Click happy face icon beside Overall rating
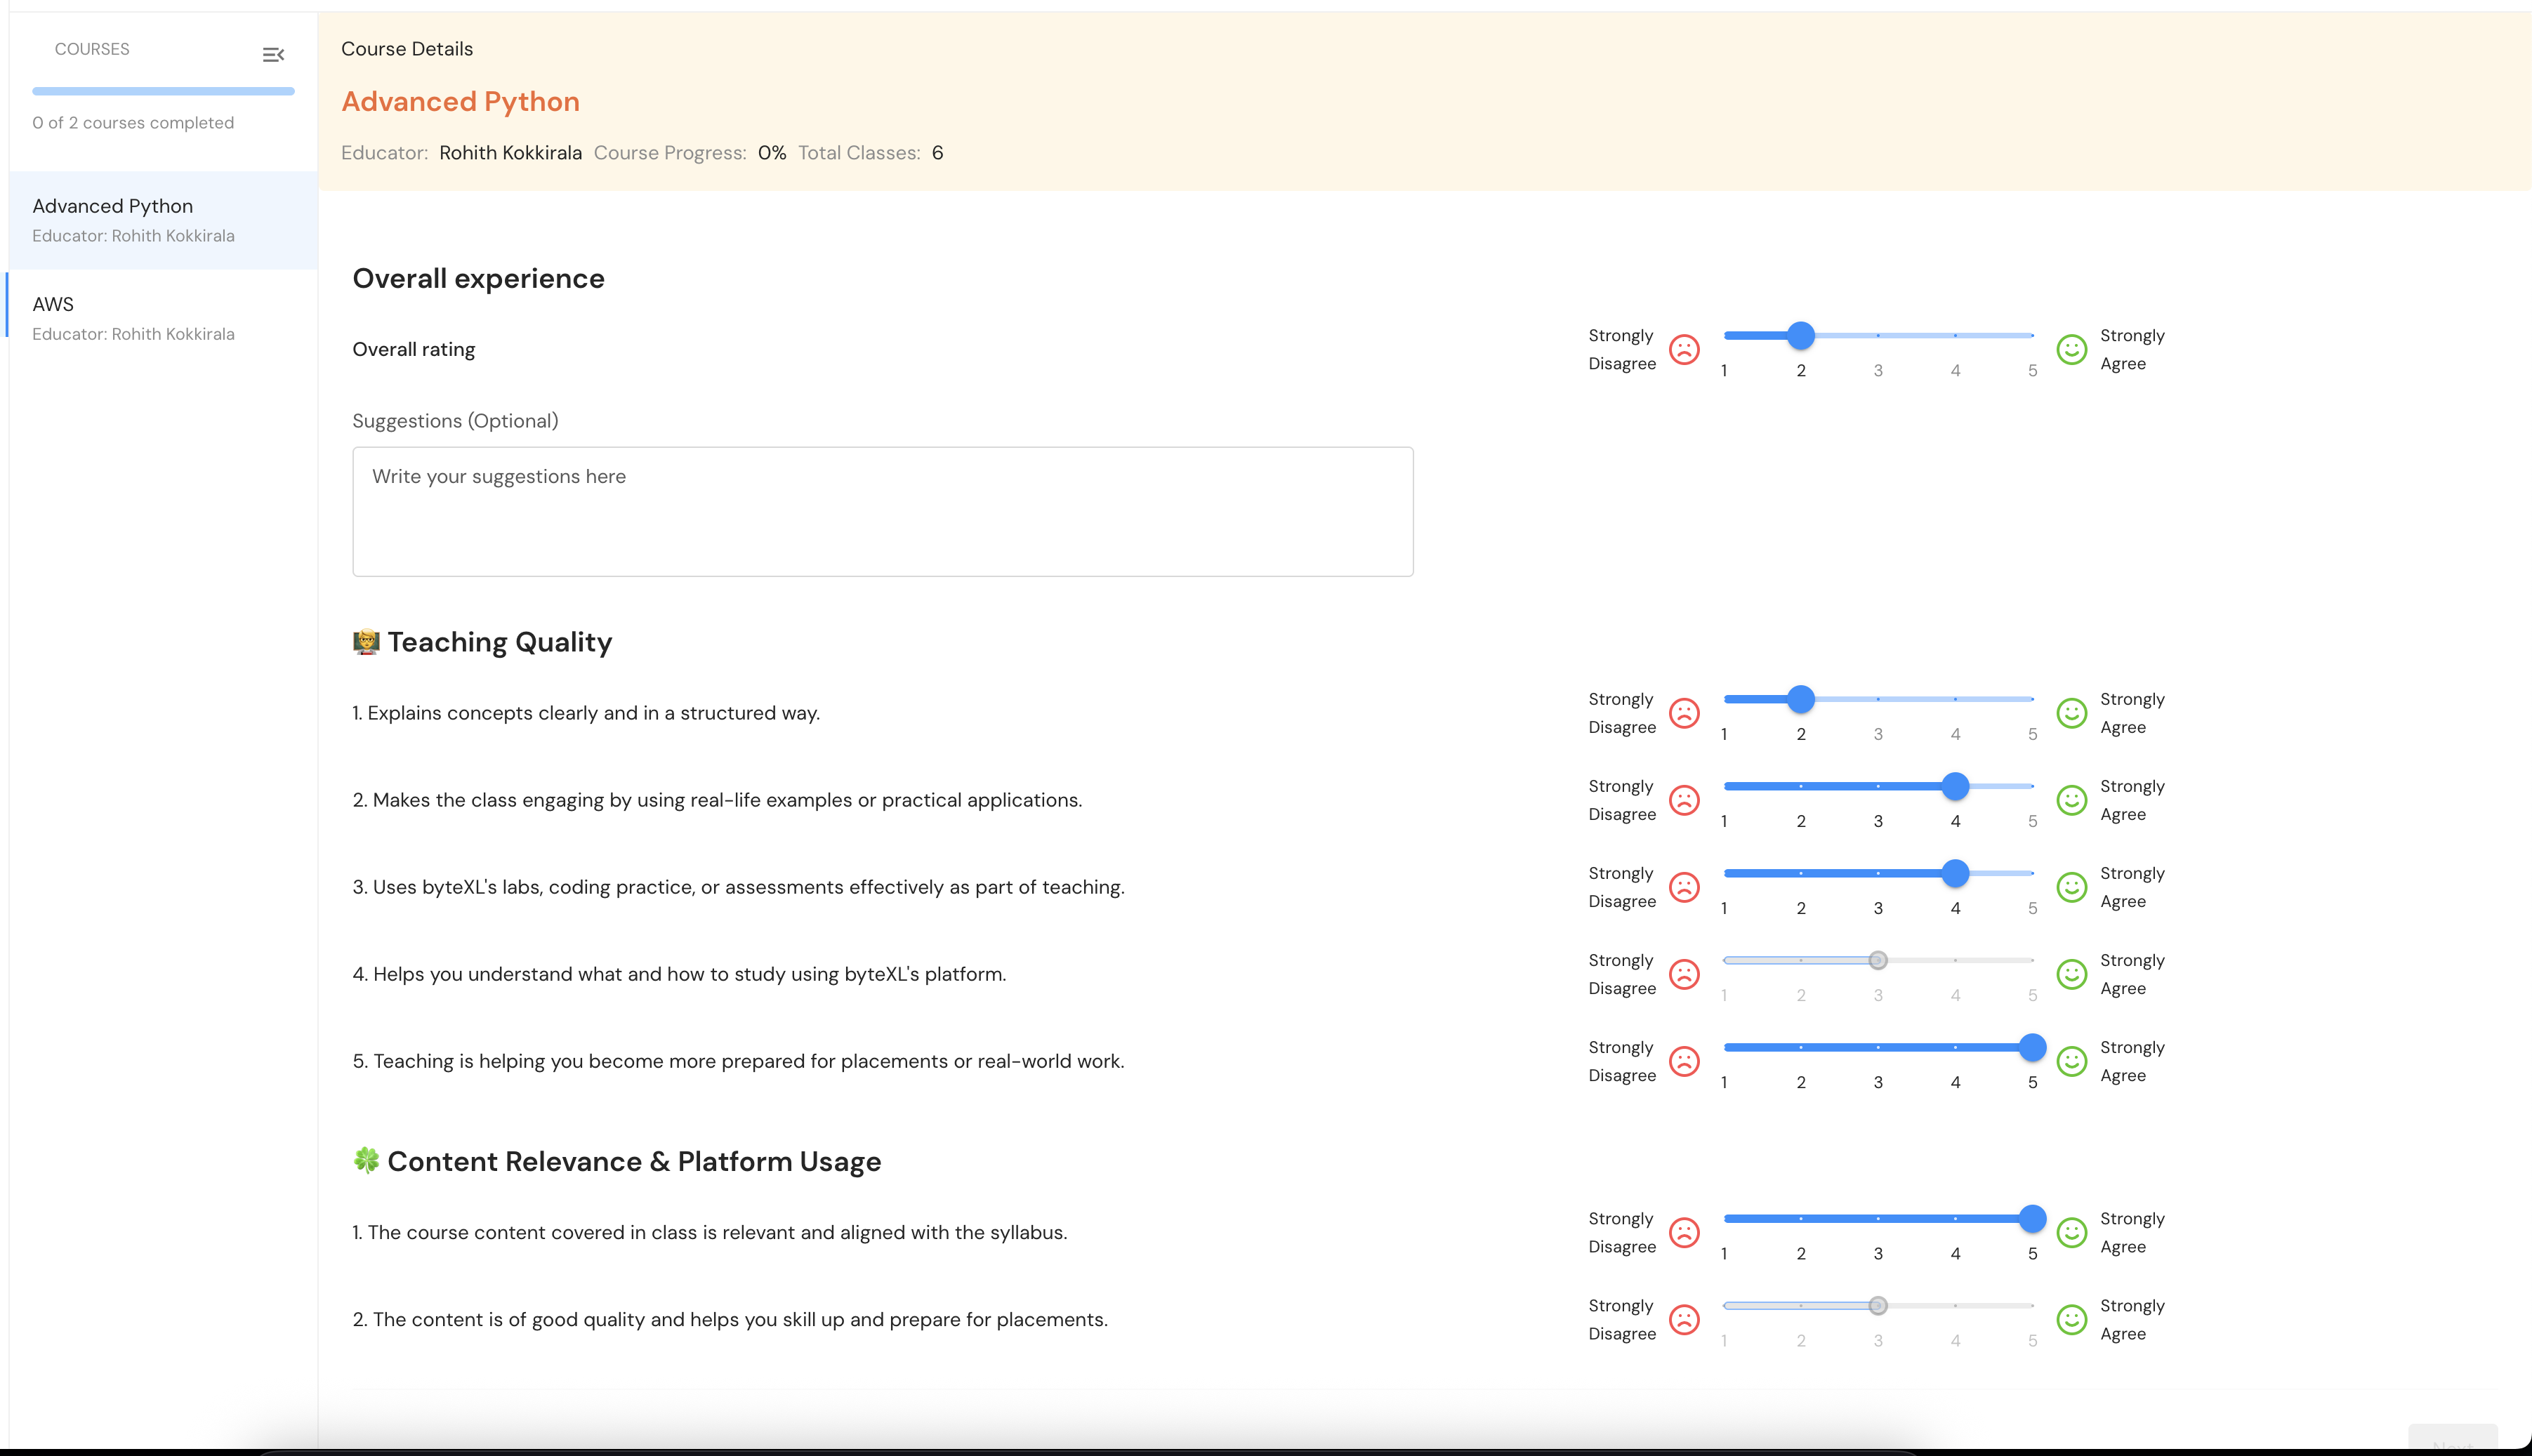Image resolution: width=2532 pixels, height=1456 pixels. [x=2071, y=350]
